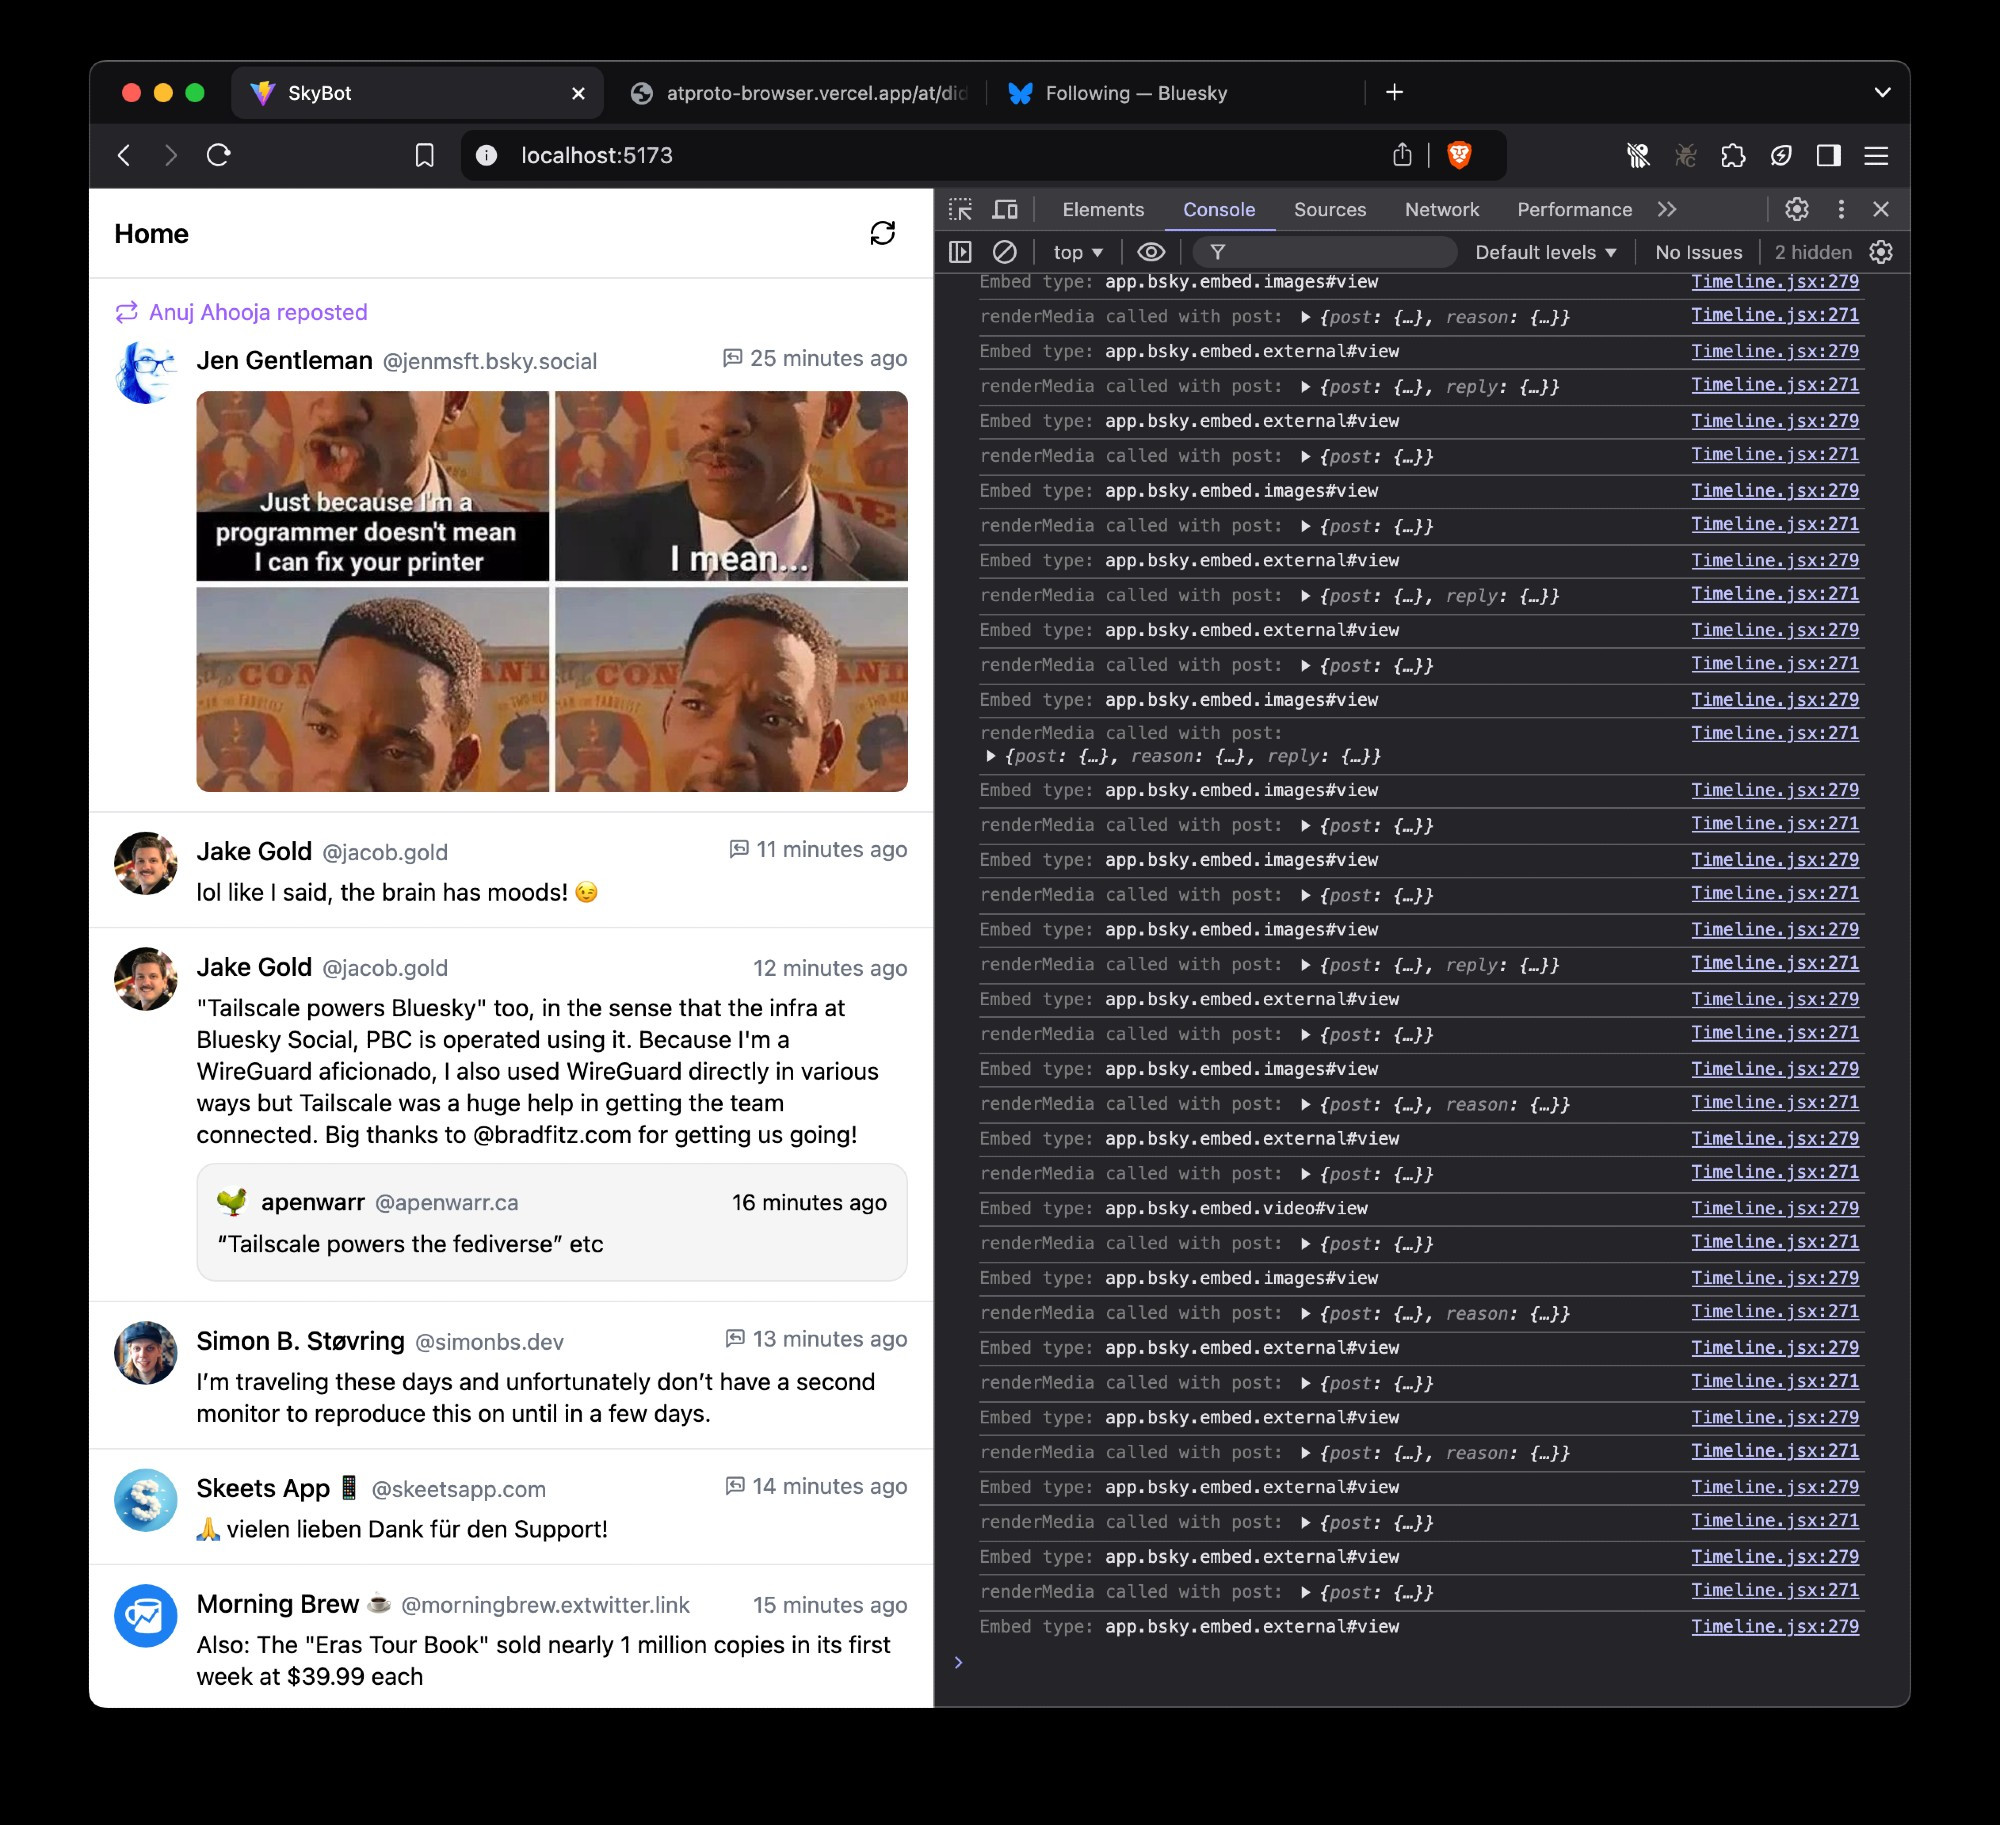
Task: Open Jen Gentleman's profile name
Action: (285, 360)
